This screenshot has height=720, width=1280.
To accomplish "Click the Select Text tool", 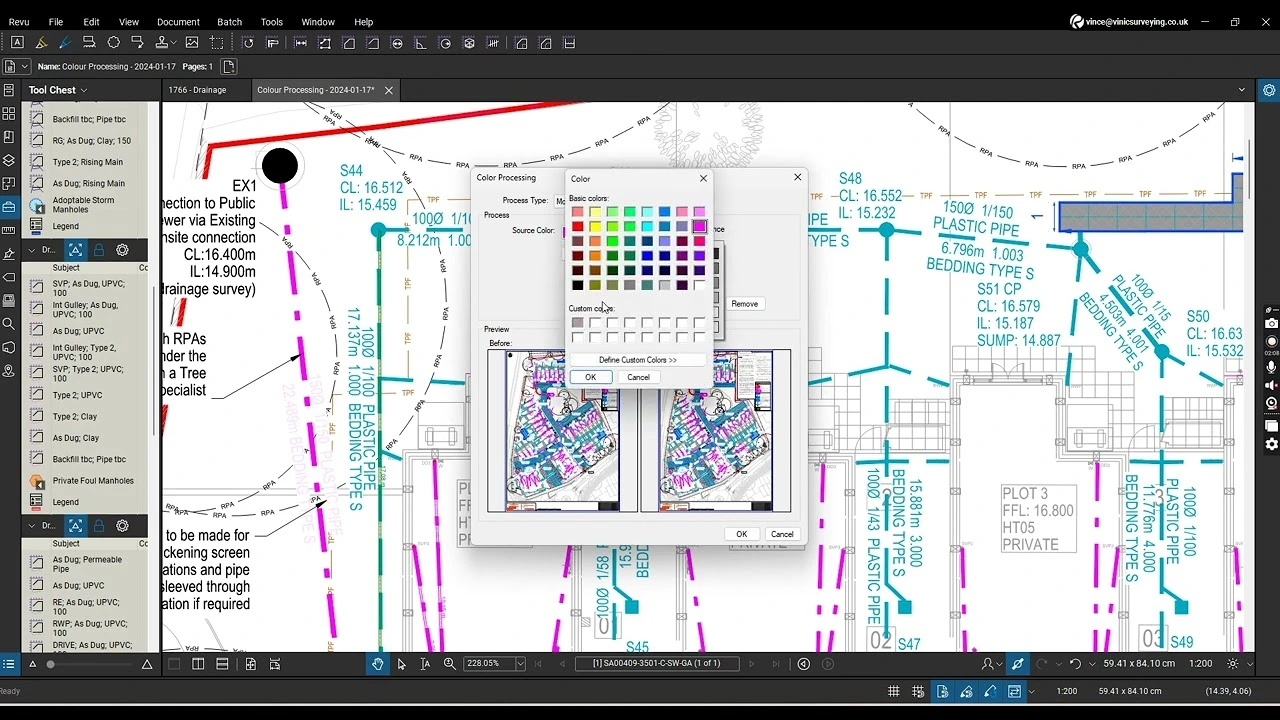I will coord(425,664).
